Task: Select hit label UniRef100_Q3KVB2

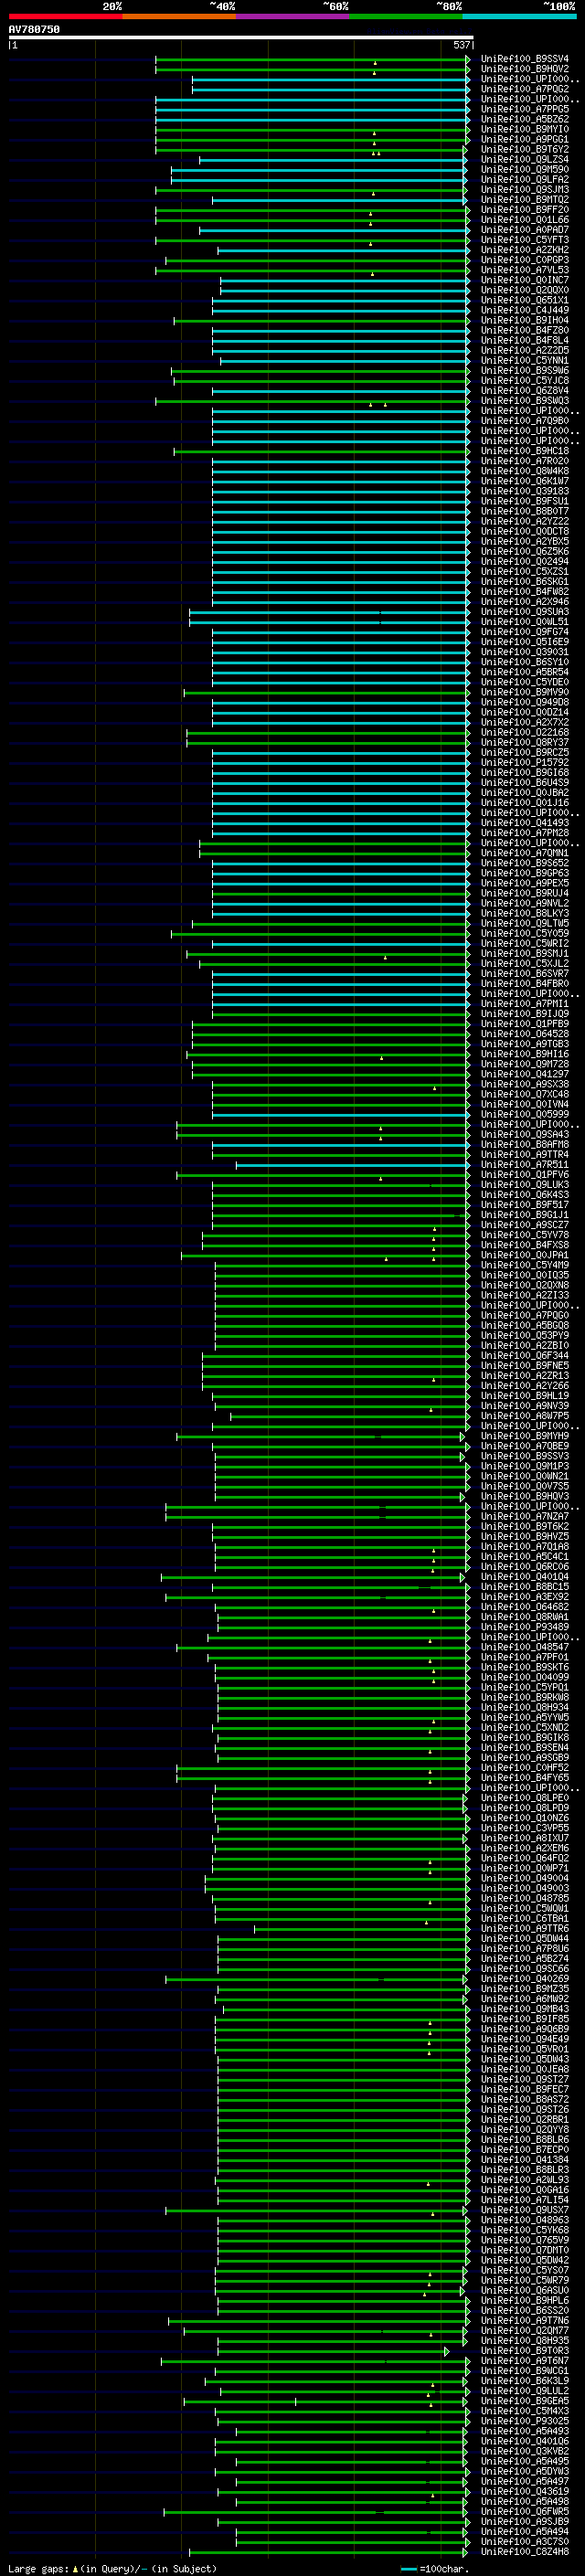Action: (525, 2451)
